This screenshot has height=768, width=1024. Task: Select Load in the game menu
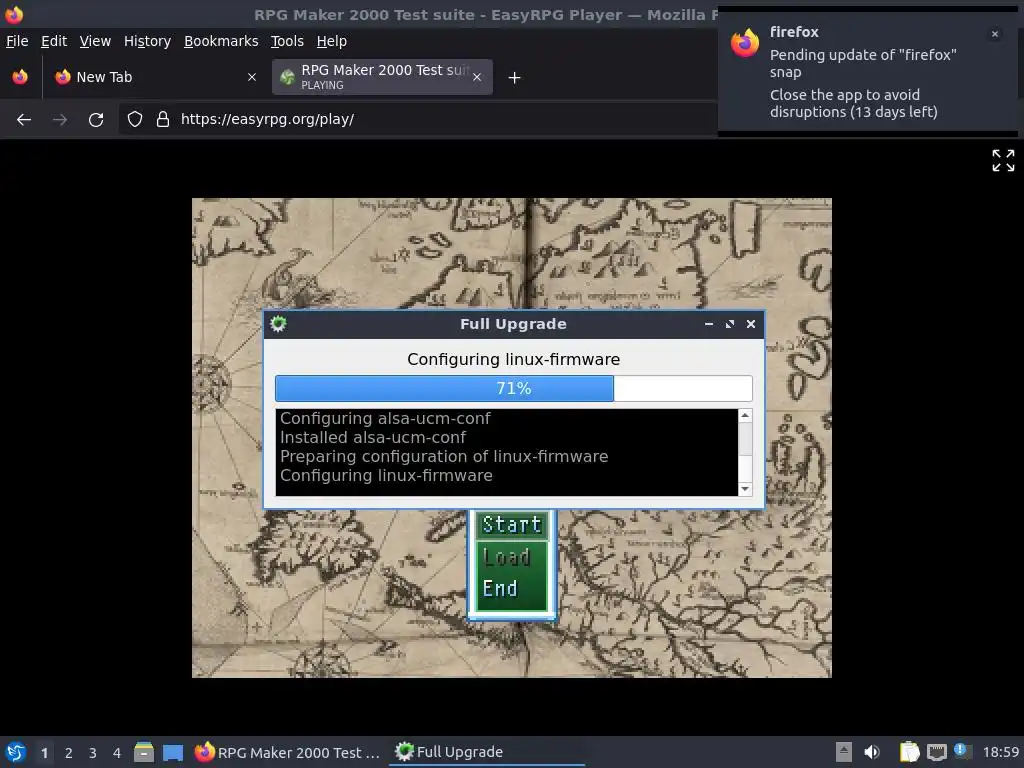pyautogui.click(x=507, y=557)
